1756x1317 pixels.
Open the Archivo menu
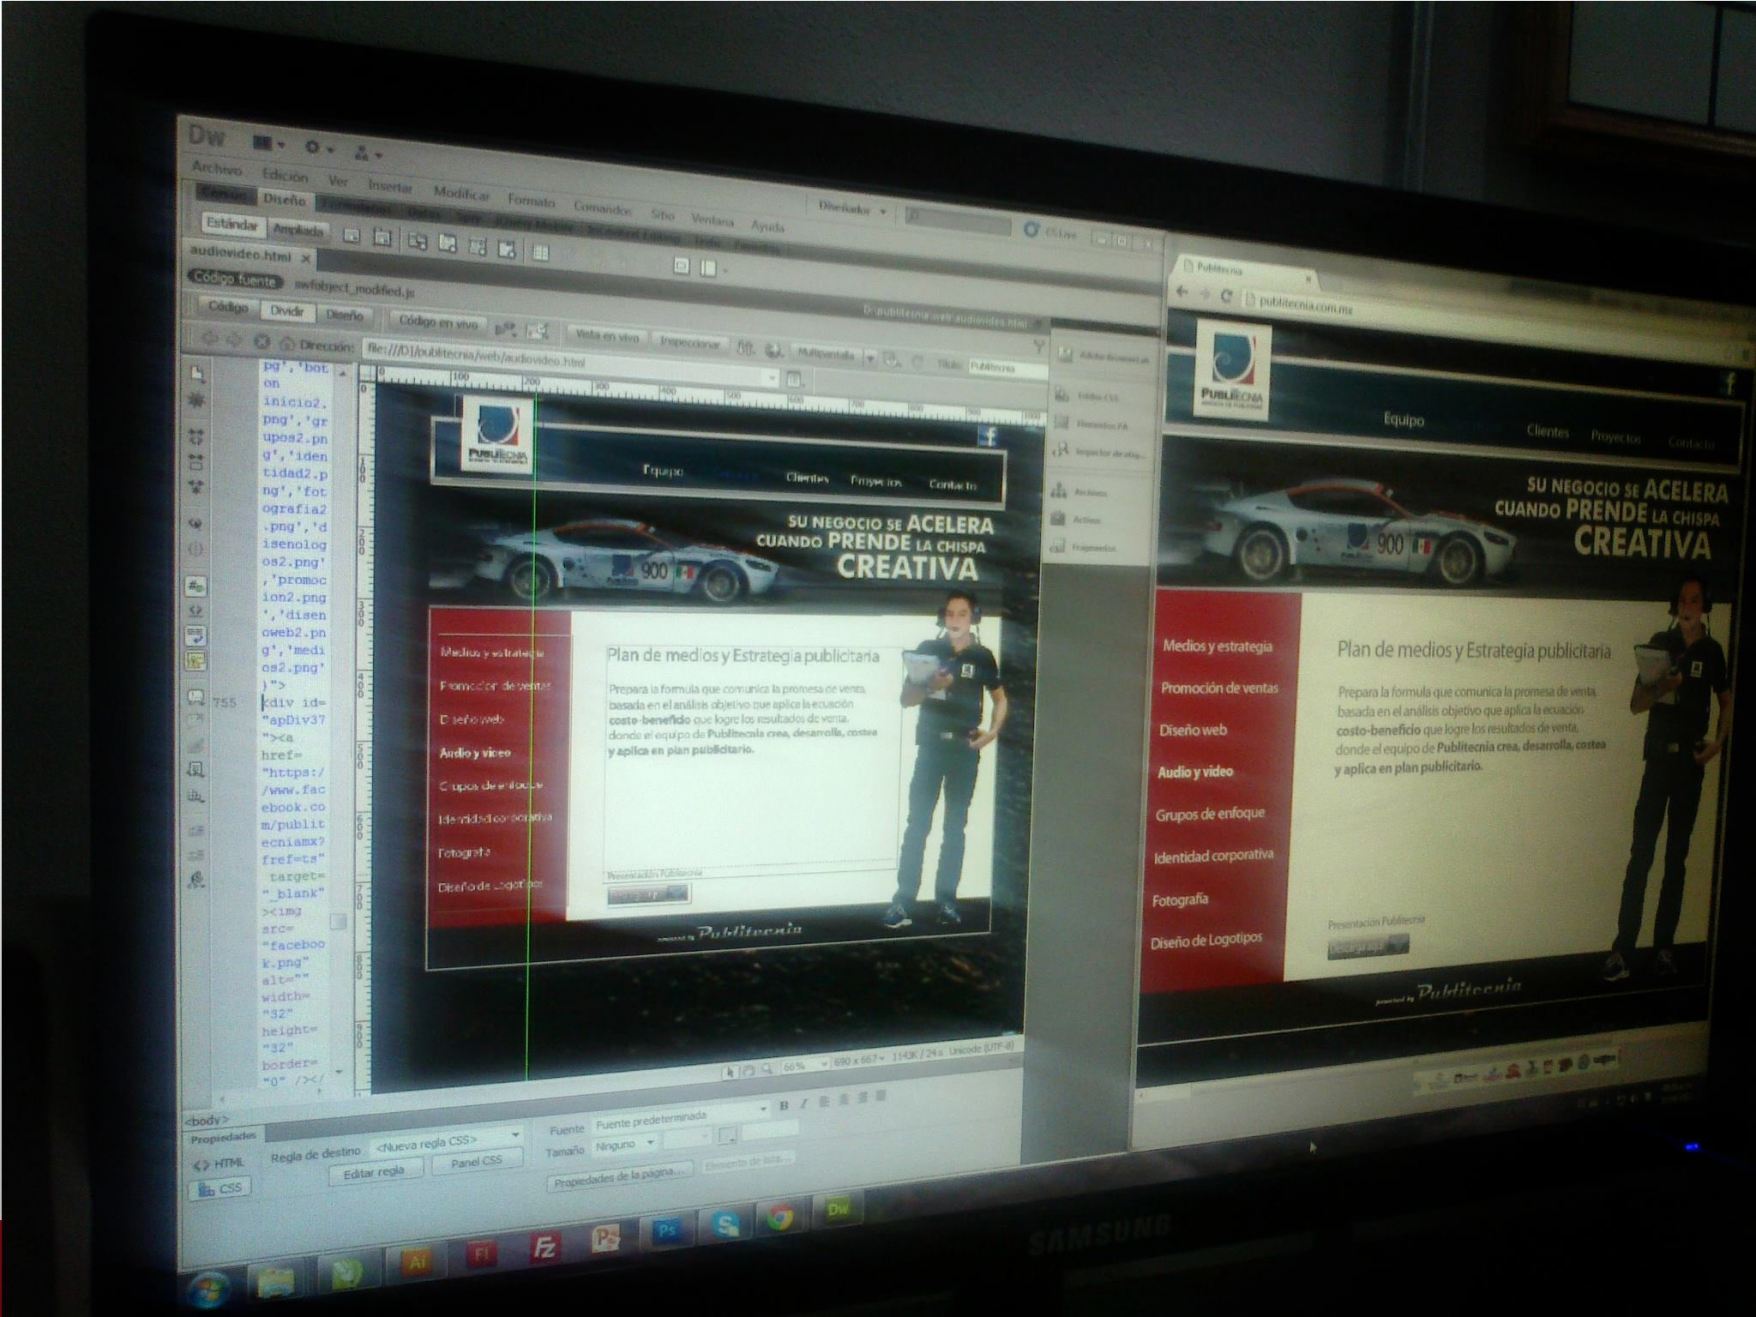click(217, 168)
